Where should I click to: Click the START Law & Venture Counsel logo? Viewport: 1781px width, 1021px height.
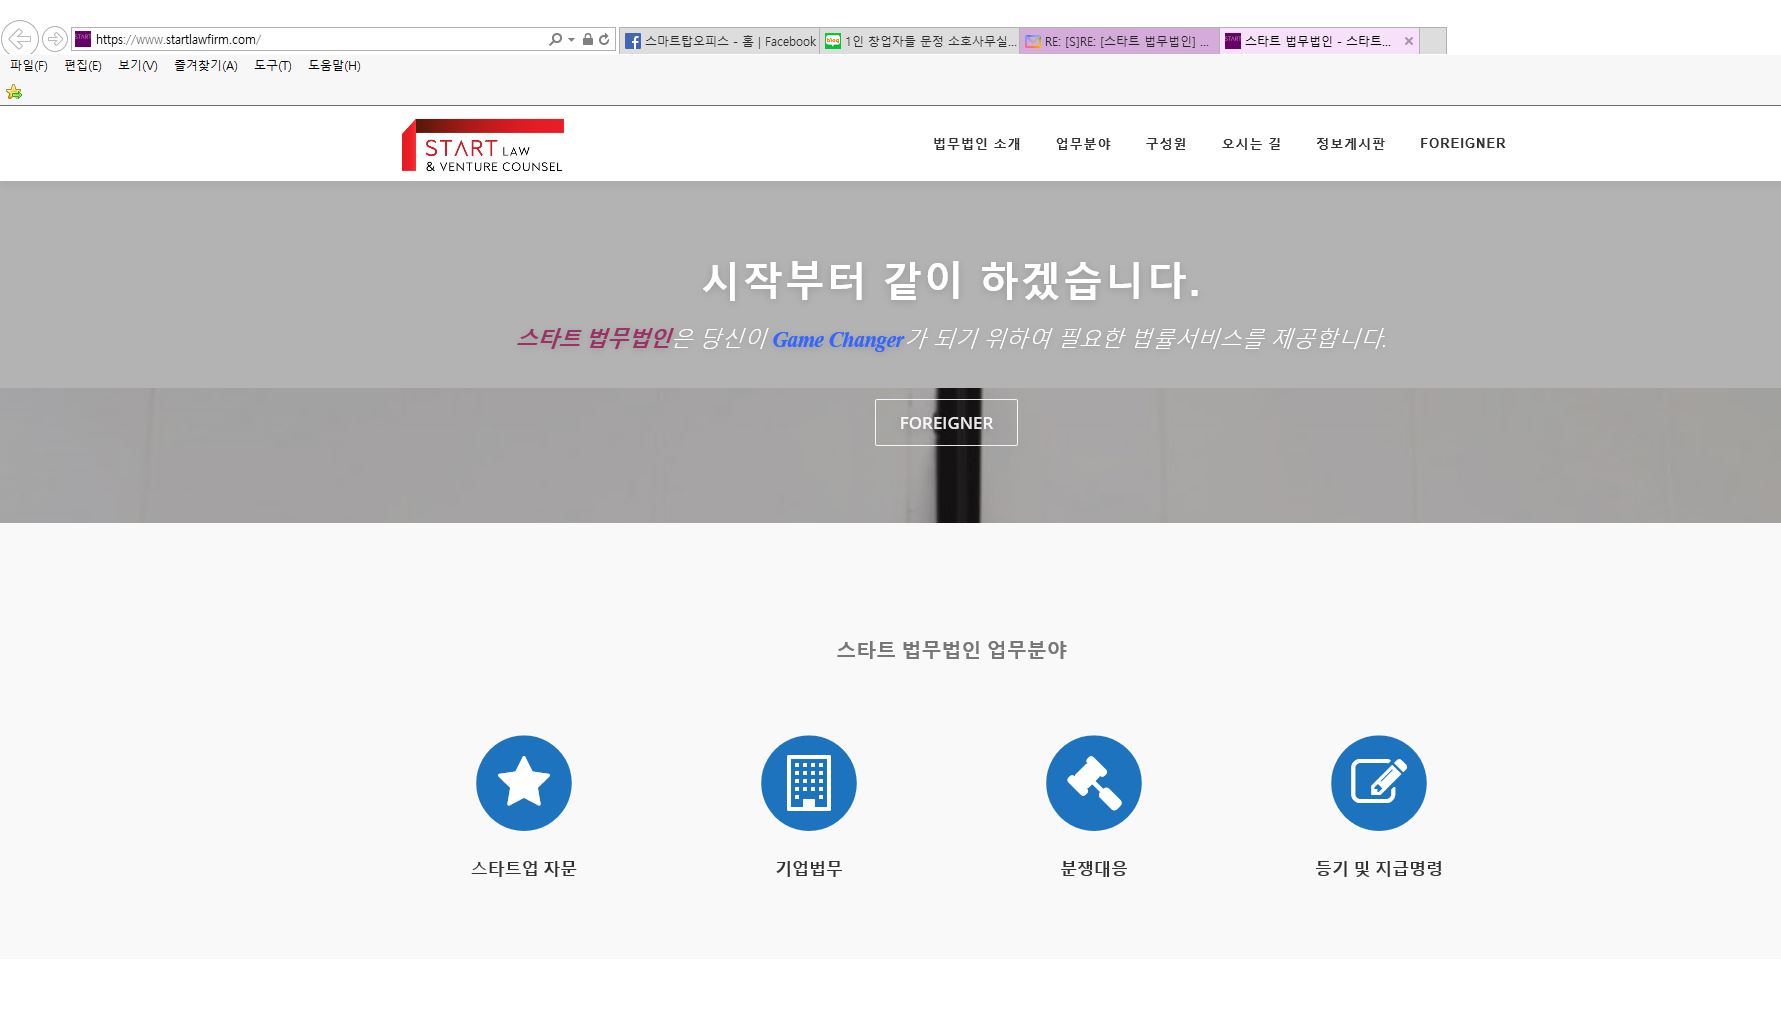pos(483,145)
